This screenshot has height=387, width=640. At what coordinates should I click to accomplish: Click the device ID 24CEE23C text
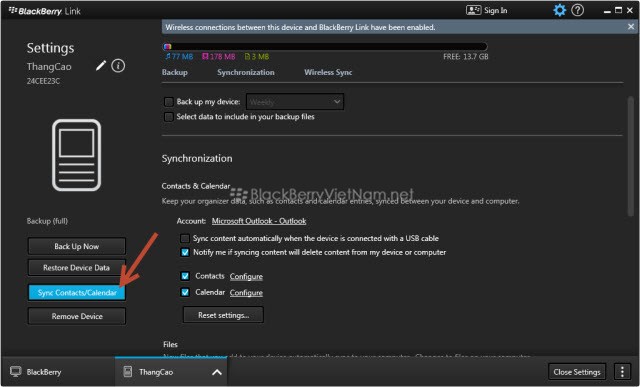[x=43, y=81]
